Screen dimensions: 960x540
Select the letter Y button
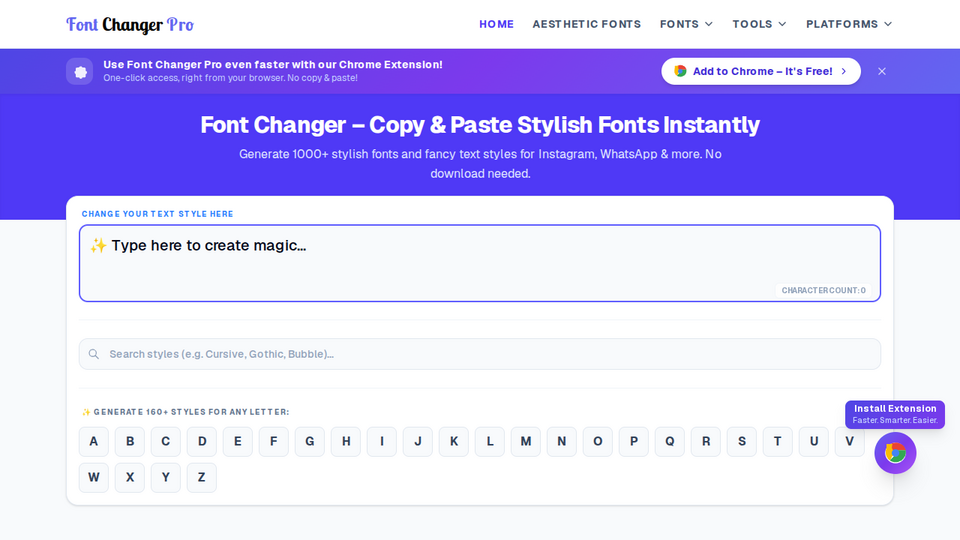pos(166,478)
